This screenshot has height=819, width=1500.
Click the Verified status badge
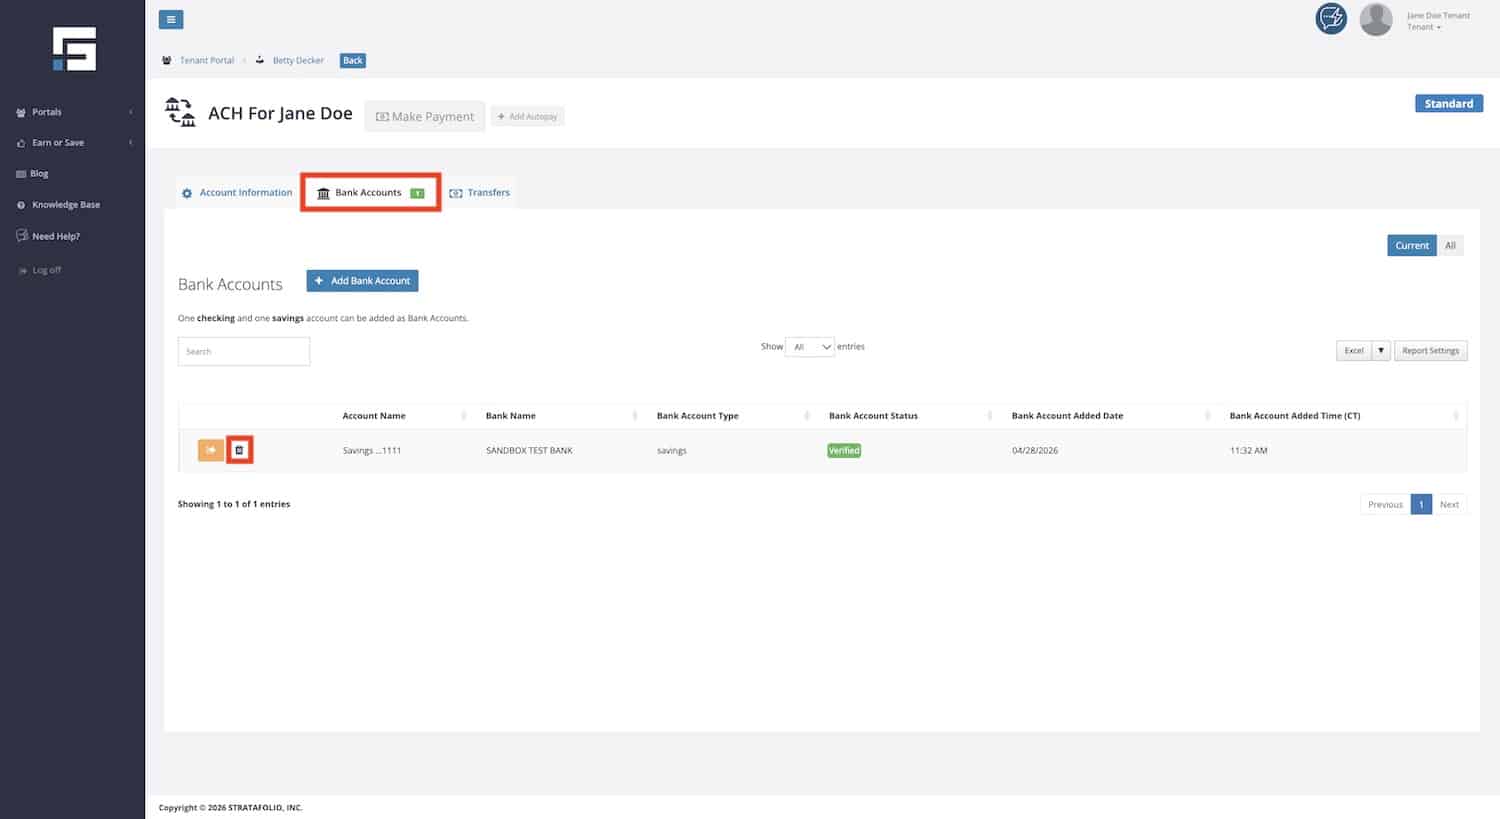pos(844,451)
